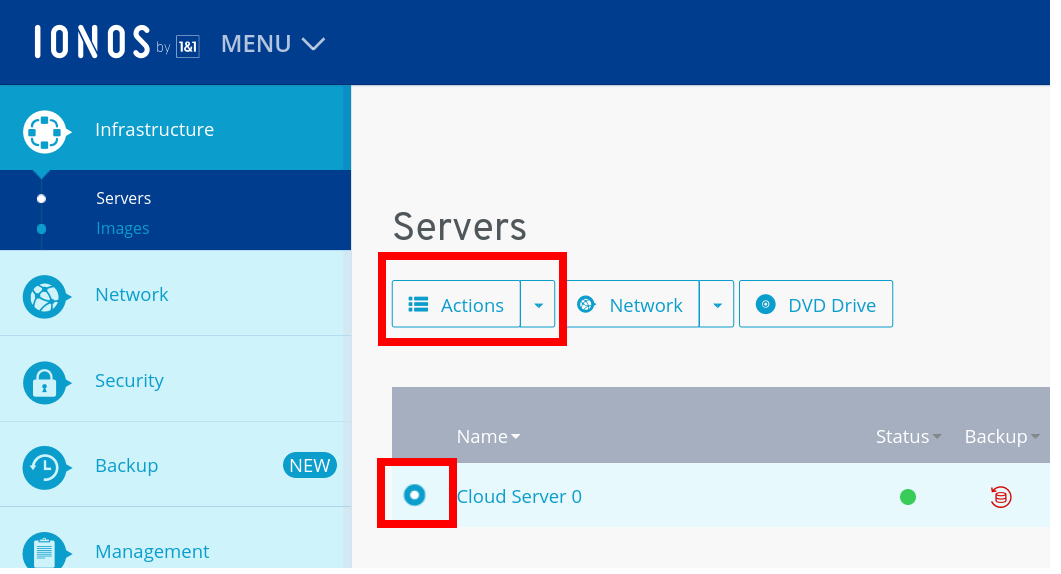This screenshot has height=574, width=1061.
Task: Open the Management sidebar section
Action: coord(152,552)
